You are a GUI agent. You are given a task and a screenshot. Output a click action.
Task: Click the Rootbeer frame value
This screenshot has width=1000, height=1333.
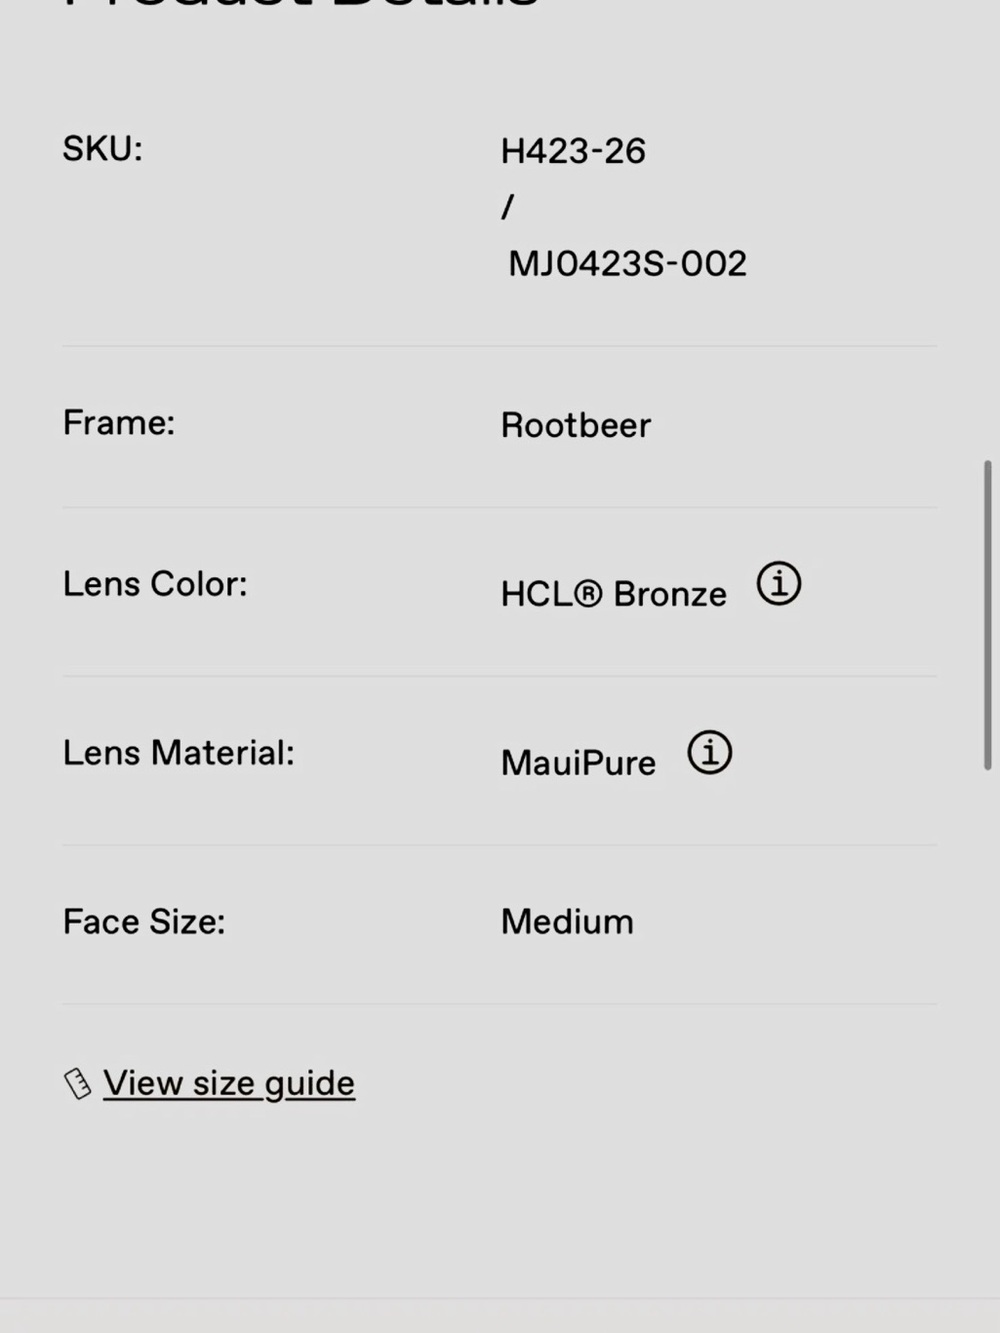[575, 425]
